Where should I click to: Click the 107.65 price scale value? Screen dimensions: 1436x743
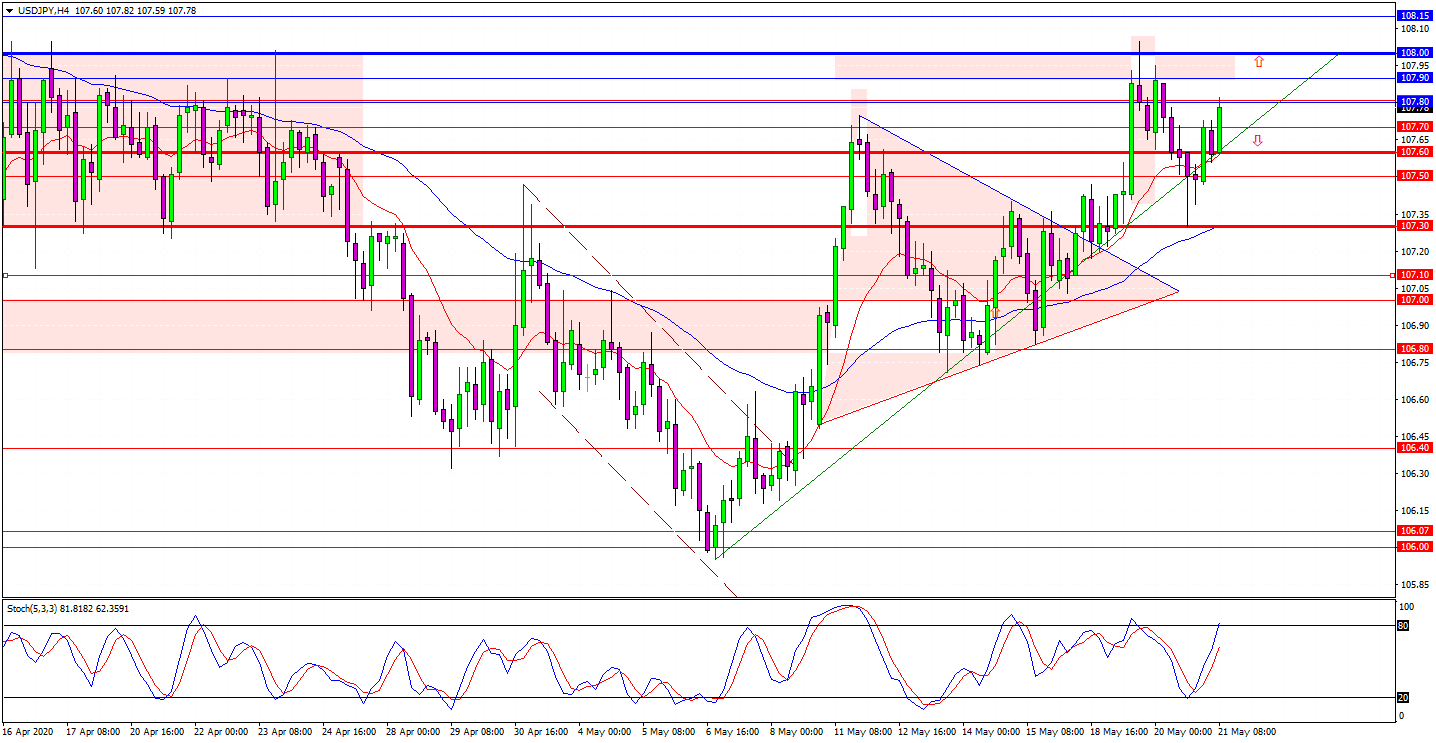point(1415,140)
